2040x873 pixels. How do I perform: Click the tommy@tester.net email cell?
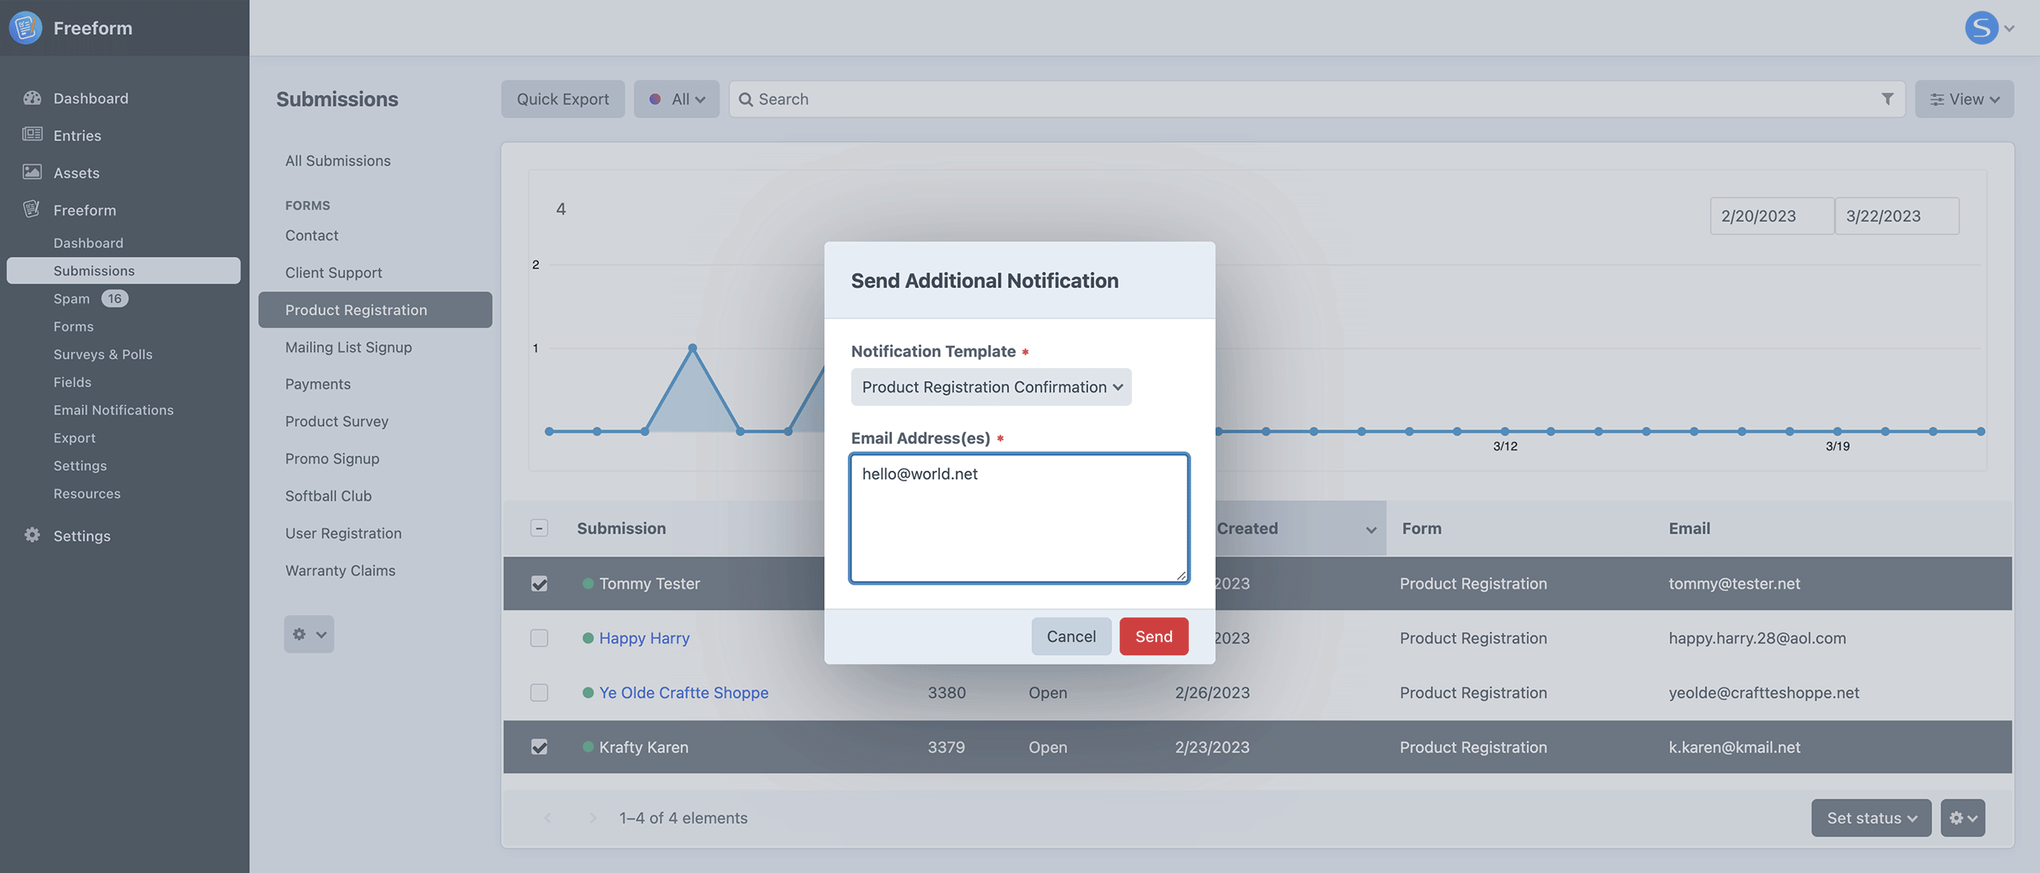1734,584
